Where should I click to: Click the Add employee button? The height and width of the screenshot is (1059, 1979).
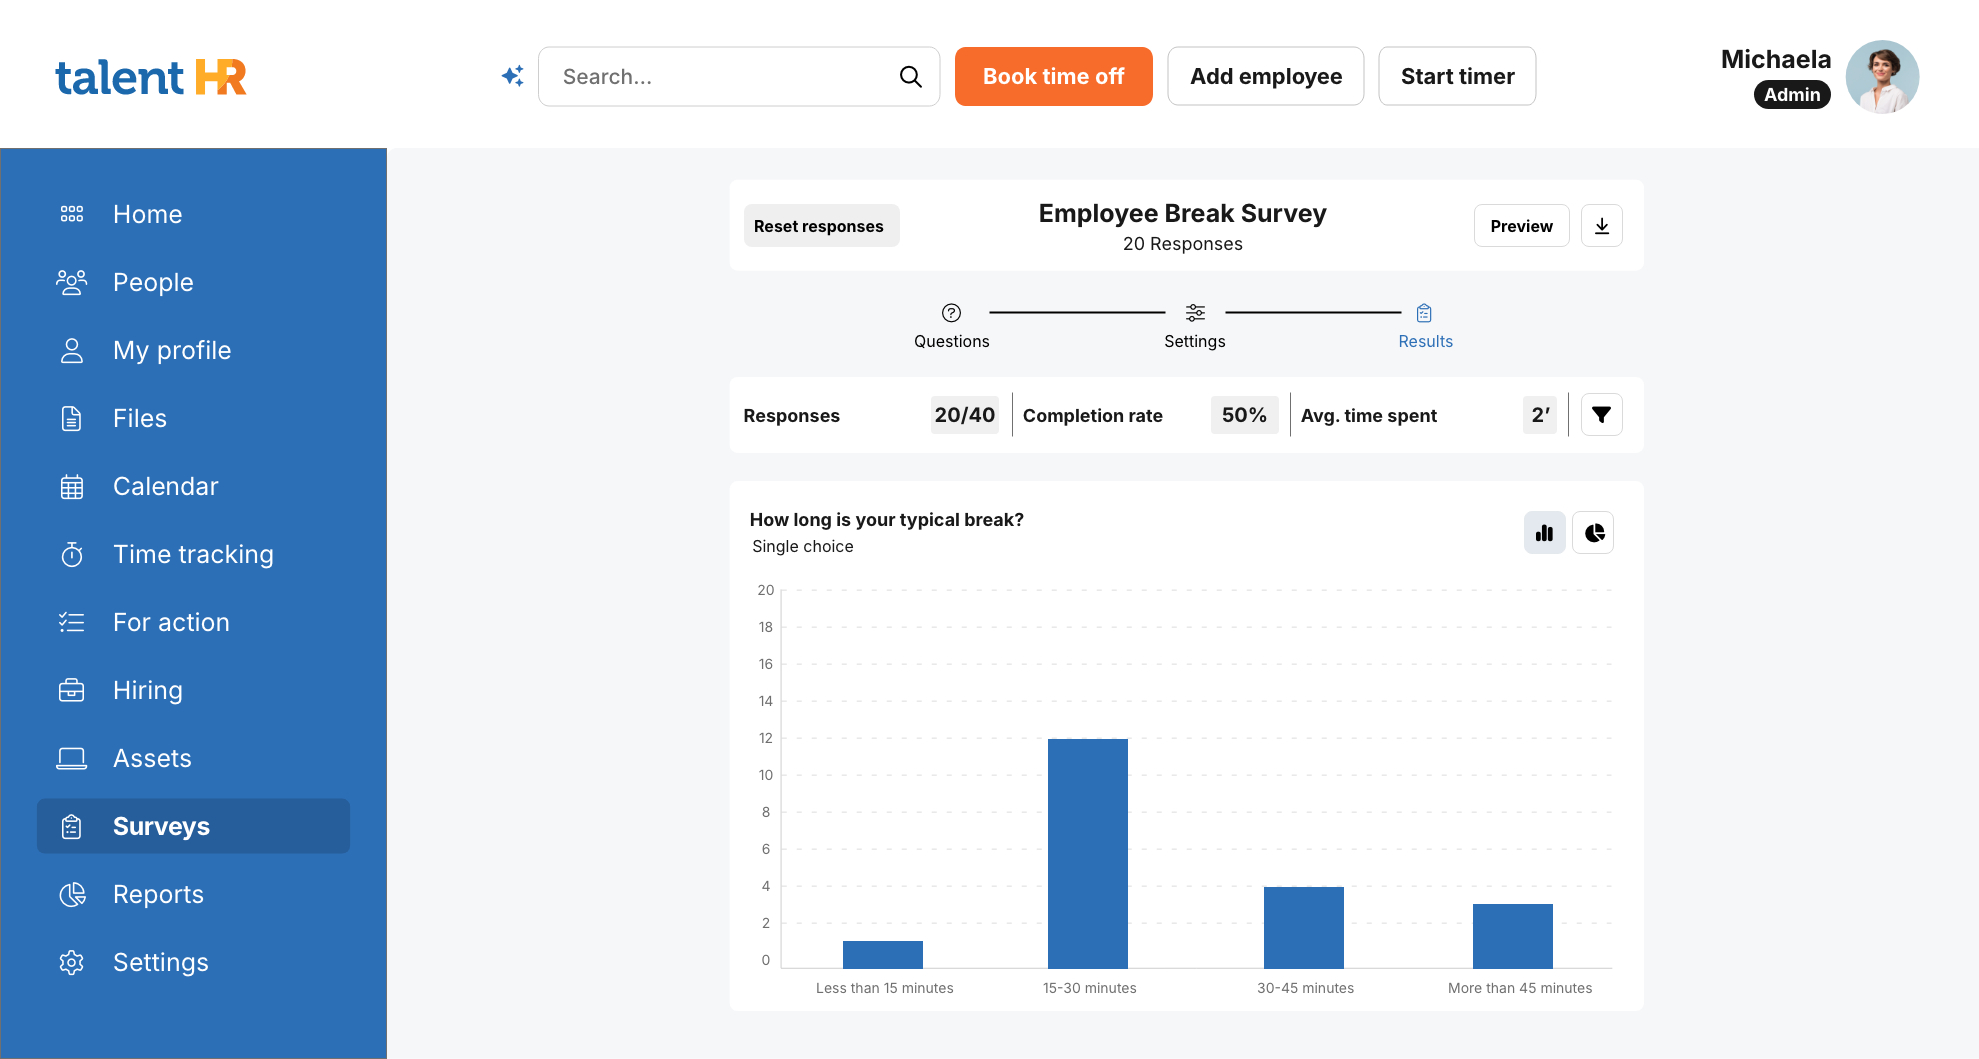tap(1265, 76)
